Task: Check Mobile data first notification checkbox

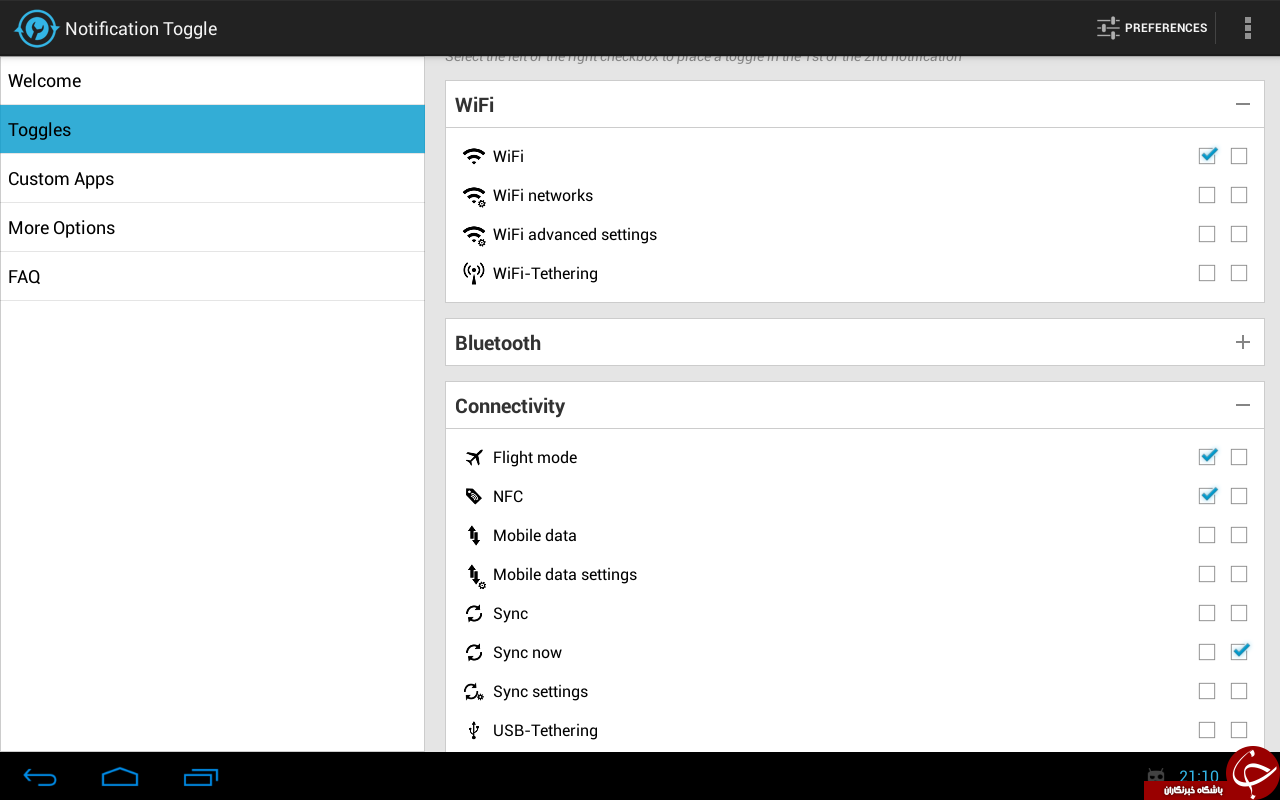Action: click(x=1207, y=535)
